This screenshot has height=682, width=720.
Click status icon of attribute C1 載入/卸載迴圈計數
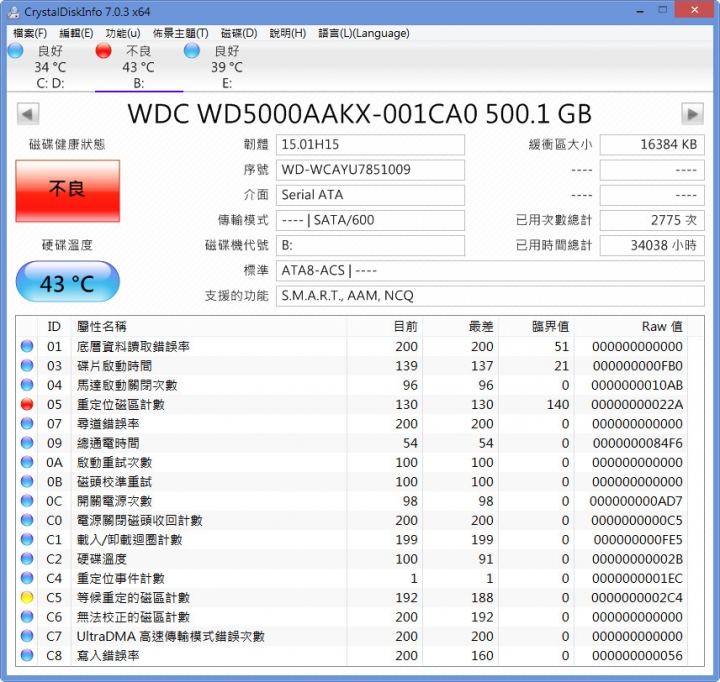(x=27, y=539)
